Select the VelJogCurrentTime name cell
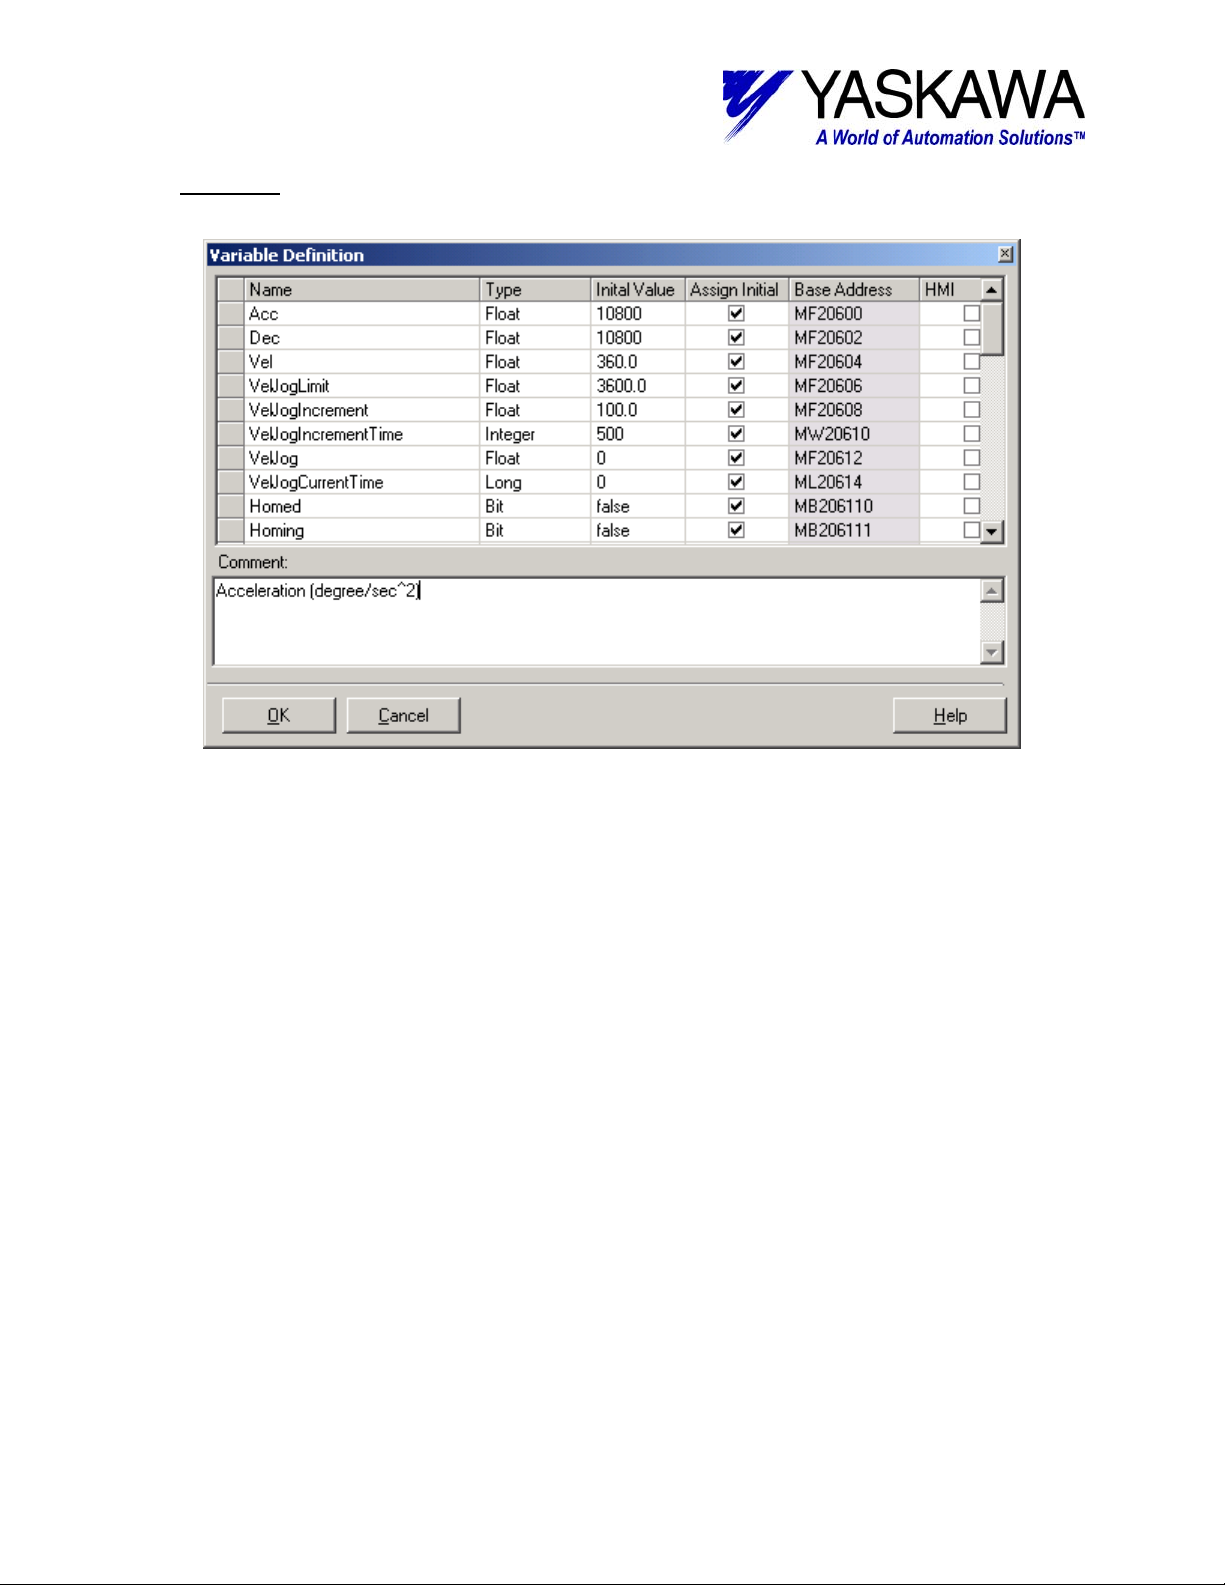Image resolution: width=1225 pixels, height=1585 pixels. tap(362, 481)
